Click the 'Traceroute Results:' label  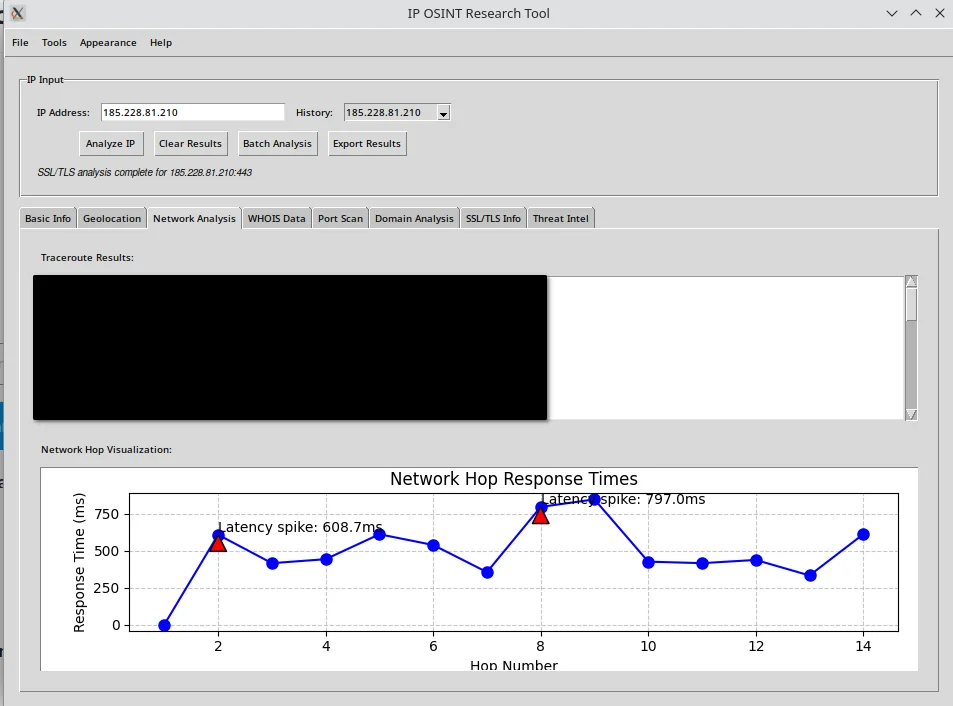click(x=87, y=258)
